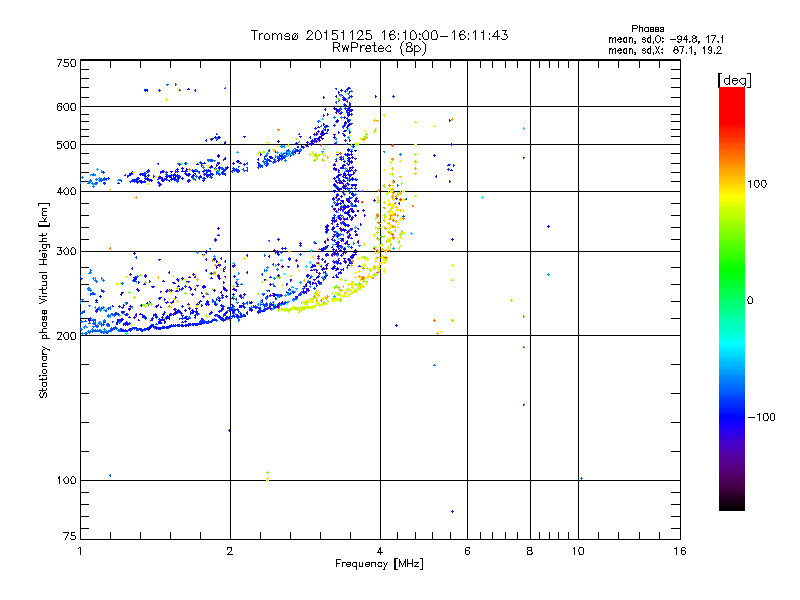Viewport: 800px width, 600px height.
Task: Click the x-axis label '10'
Action: 578,551
